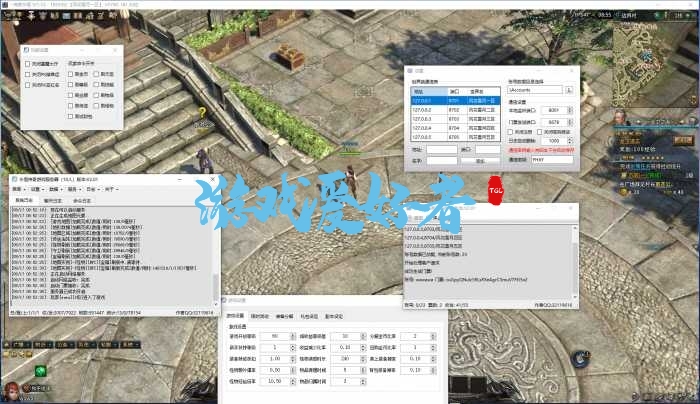700x404 pixels.
Task: Select server row 127.0.0.1 in server list
Action: [x=455, y=101]
